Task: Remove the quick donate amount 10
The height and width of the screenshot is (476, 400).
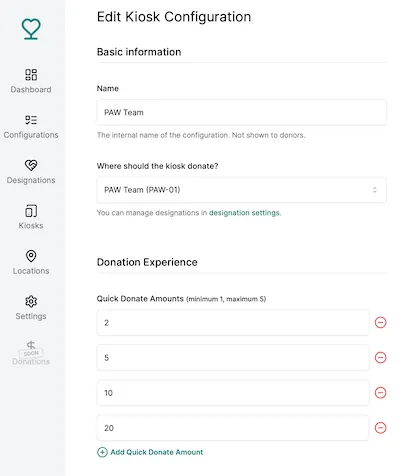Action: coord(380,393)
